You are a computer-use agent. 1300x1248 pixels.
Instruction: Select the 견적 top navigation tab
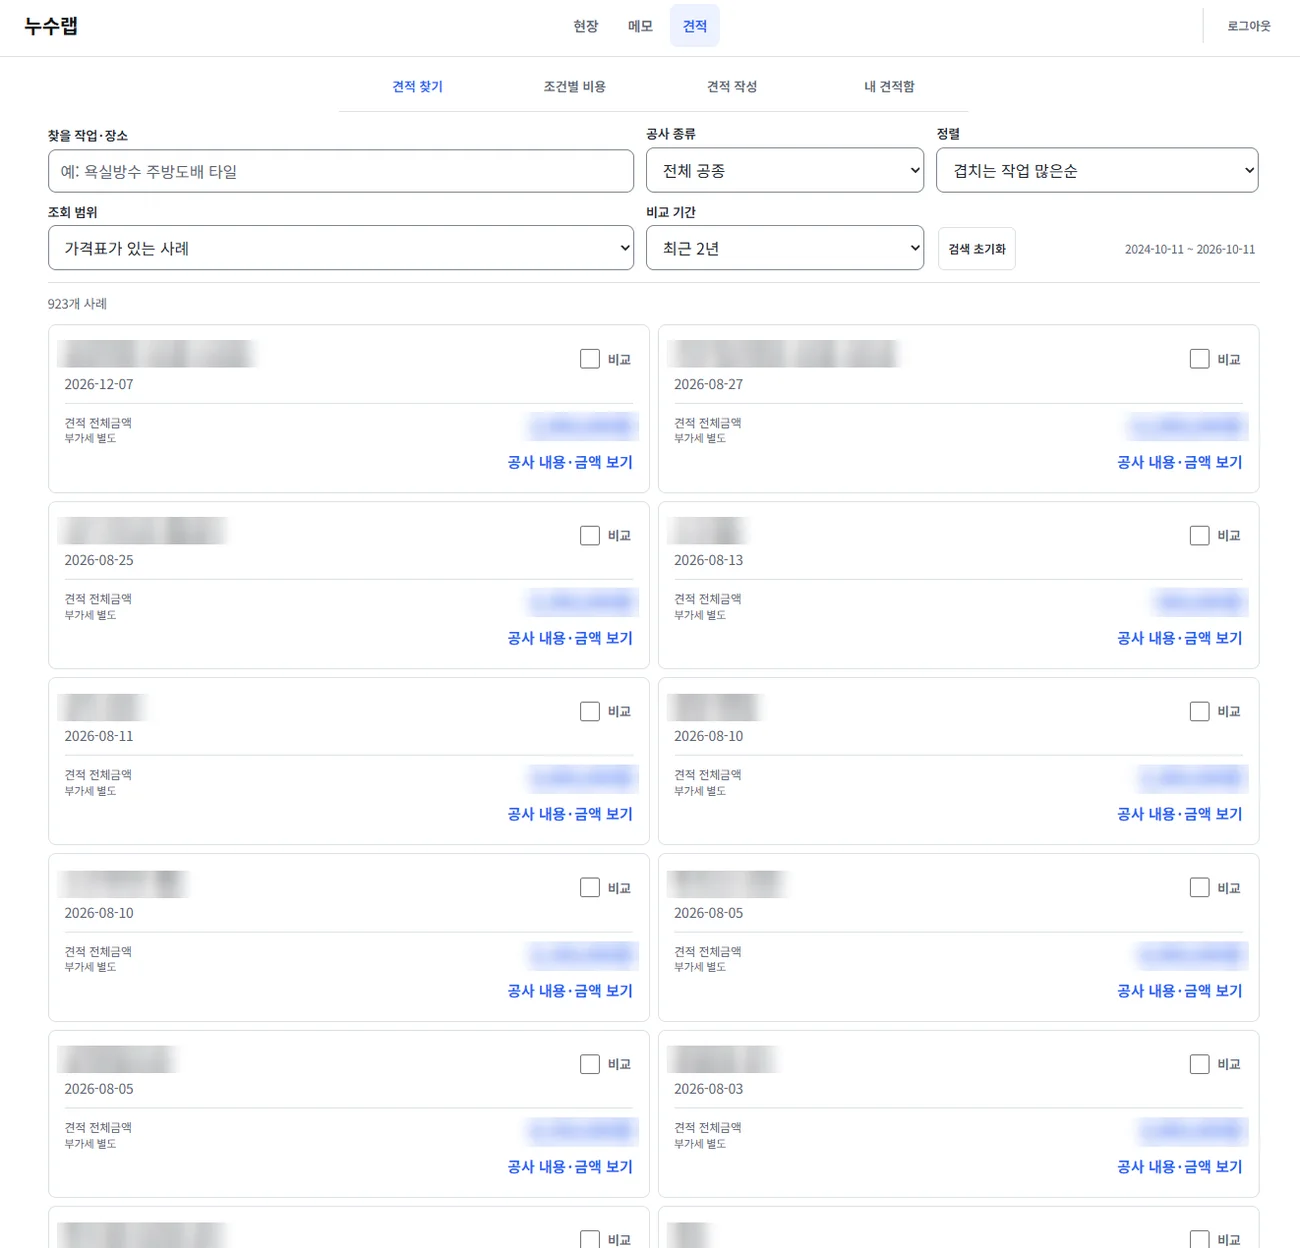(x=695, y=26)
